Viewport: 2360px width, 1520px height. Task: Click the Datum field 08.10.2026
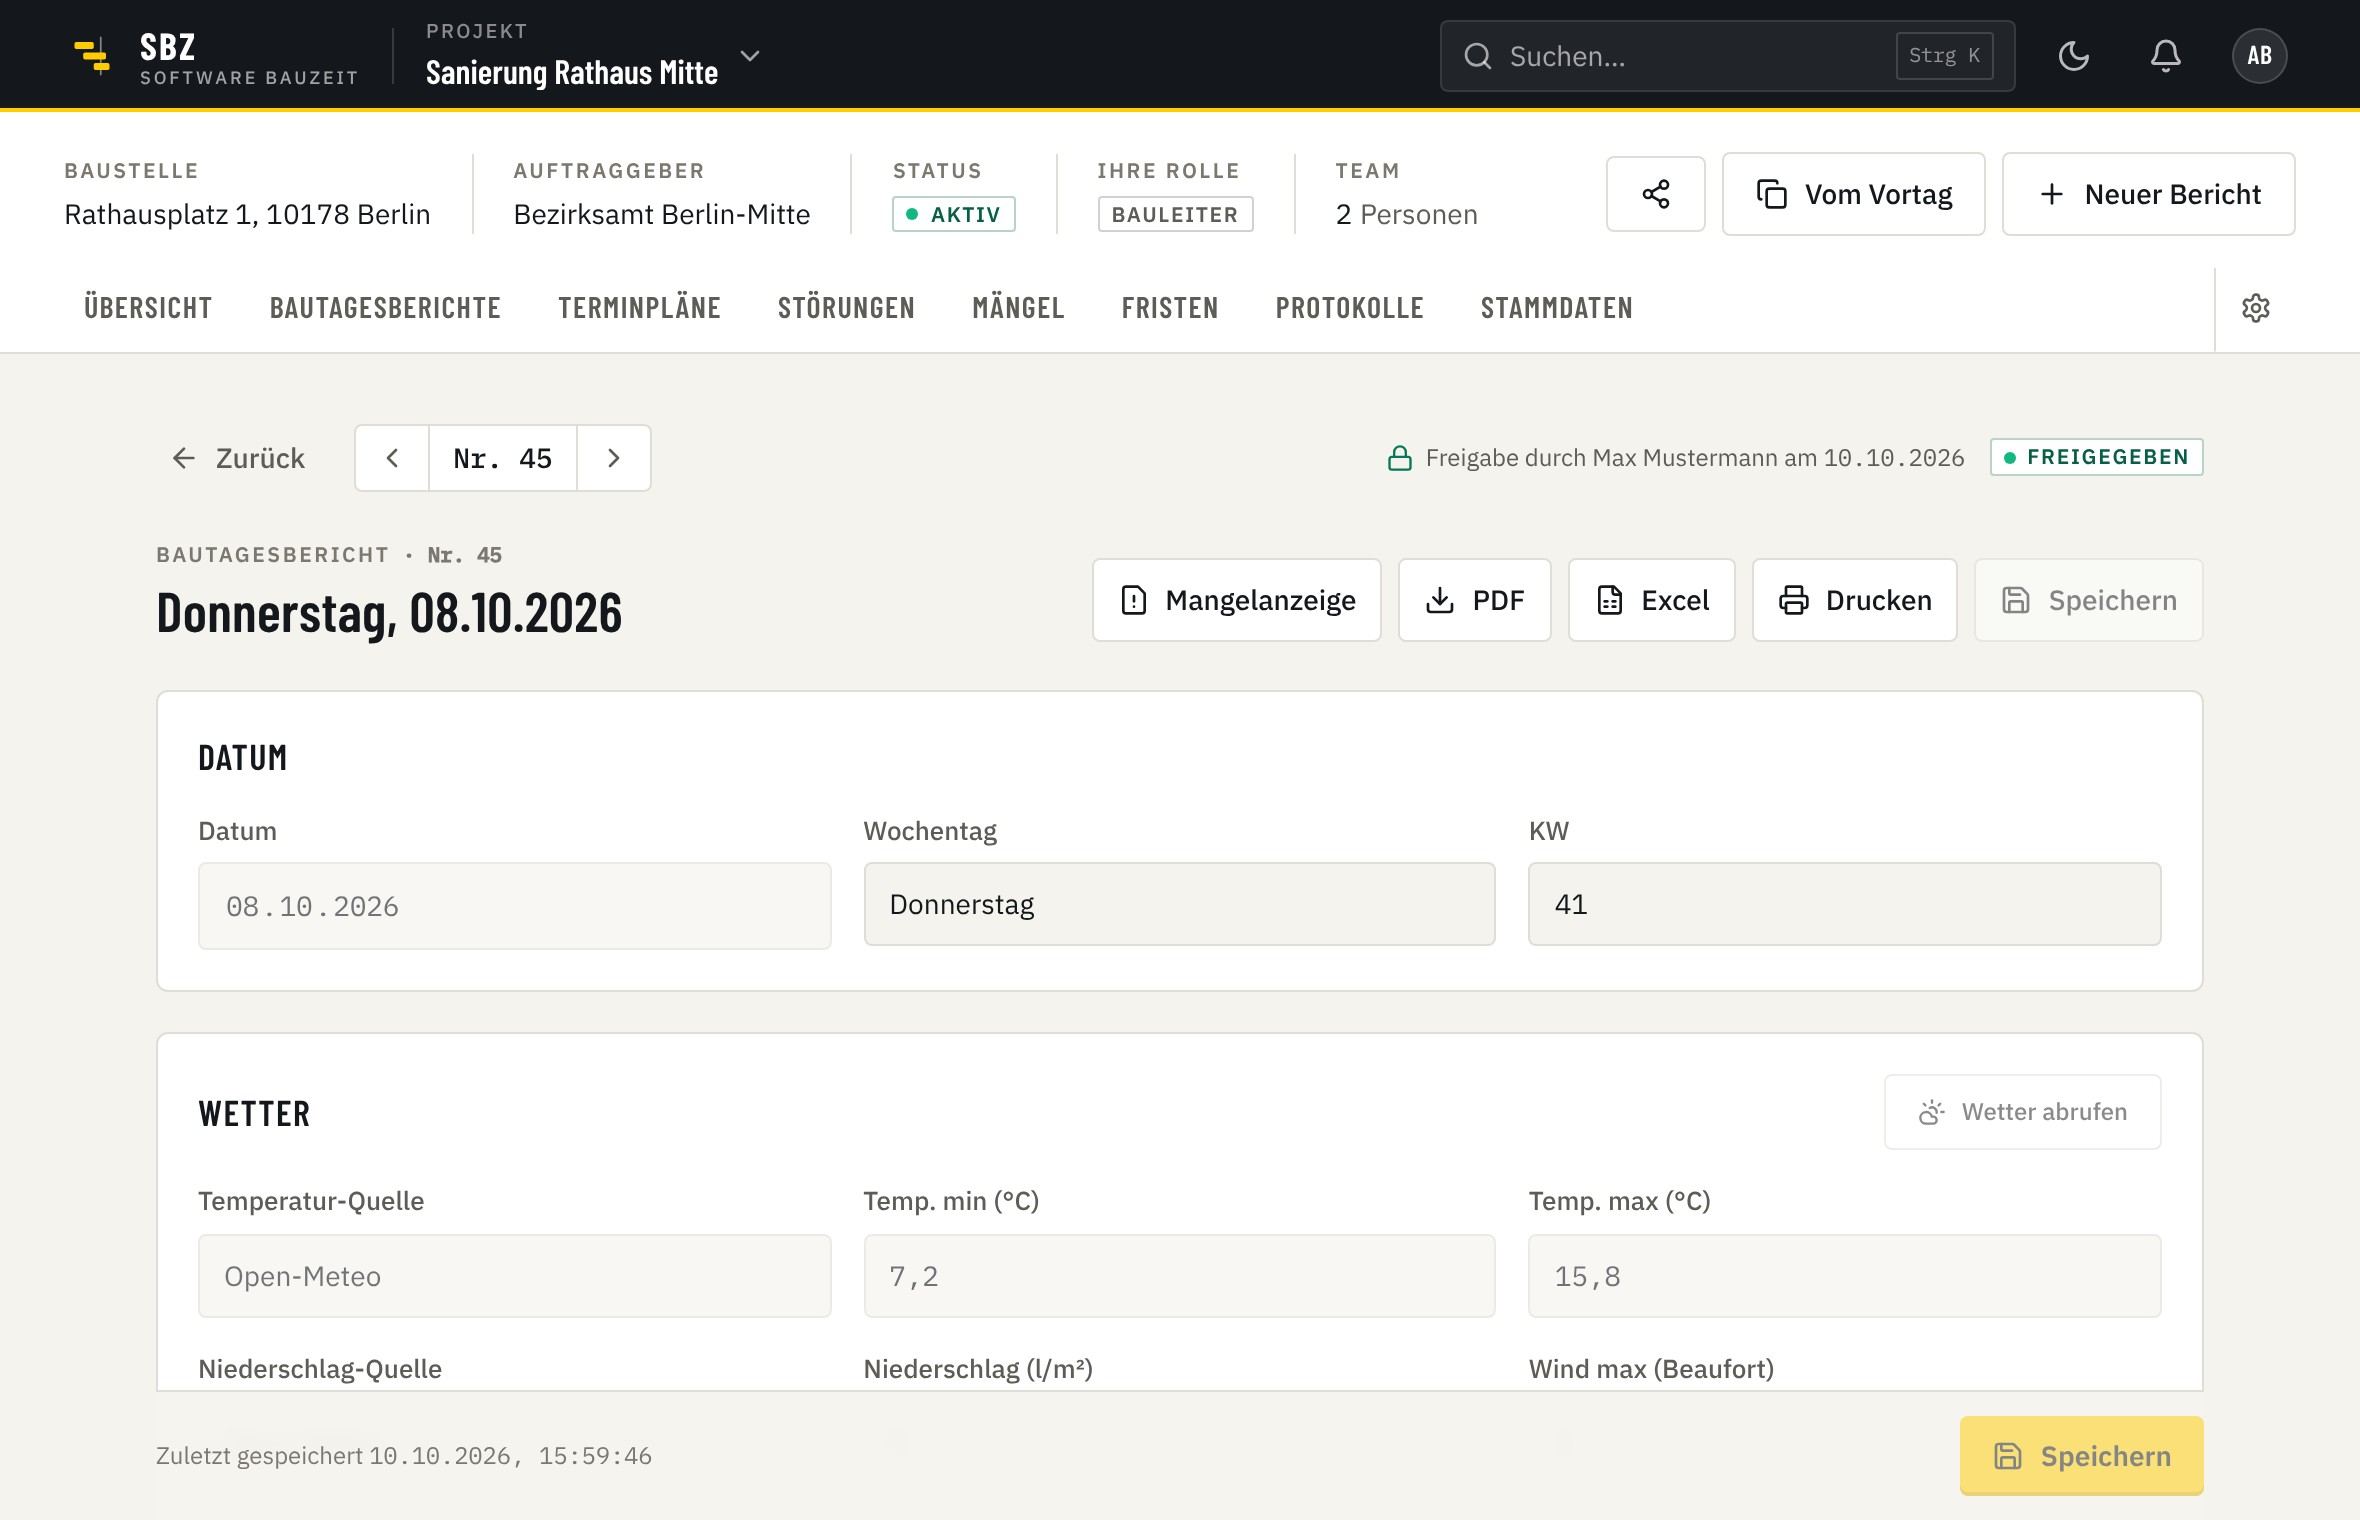[515, 906]
